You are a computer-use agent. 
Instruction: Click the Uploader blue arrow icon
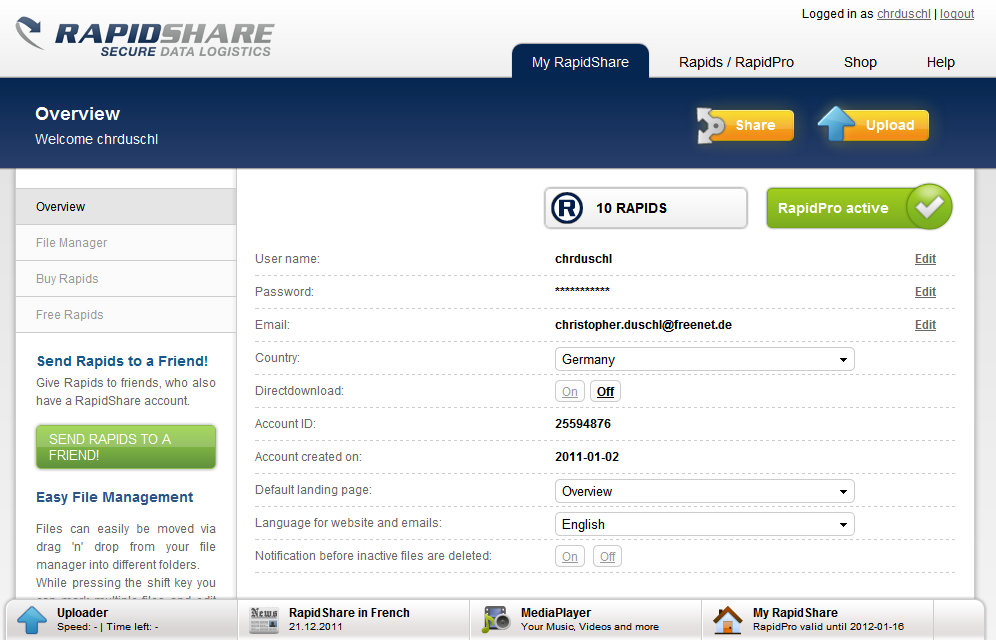tap(32, 620)
